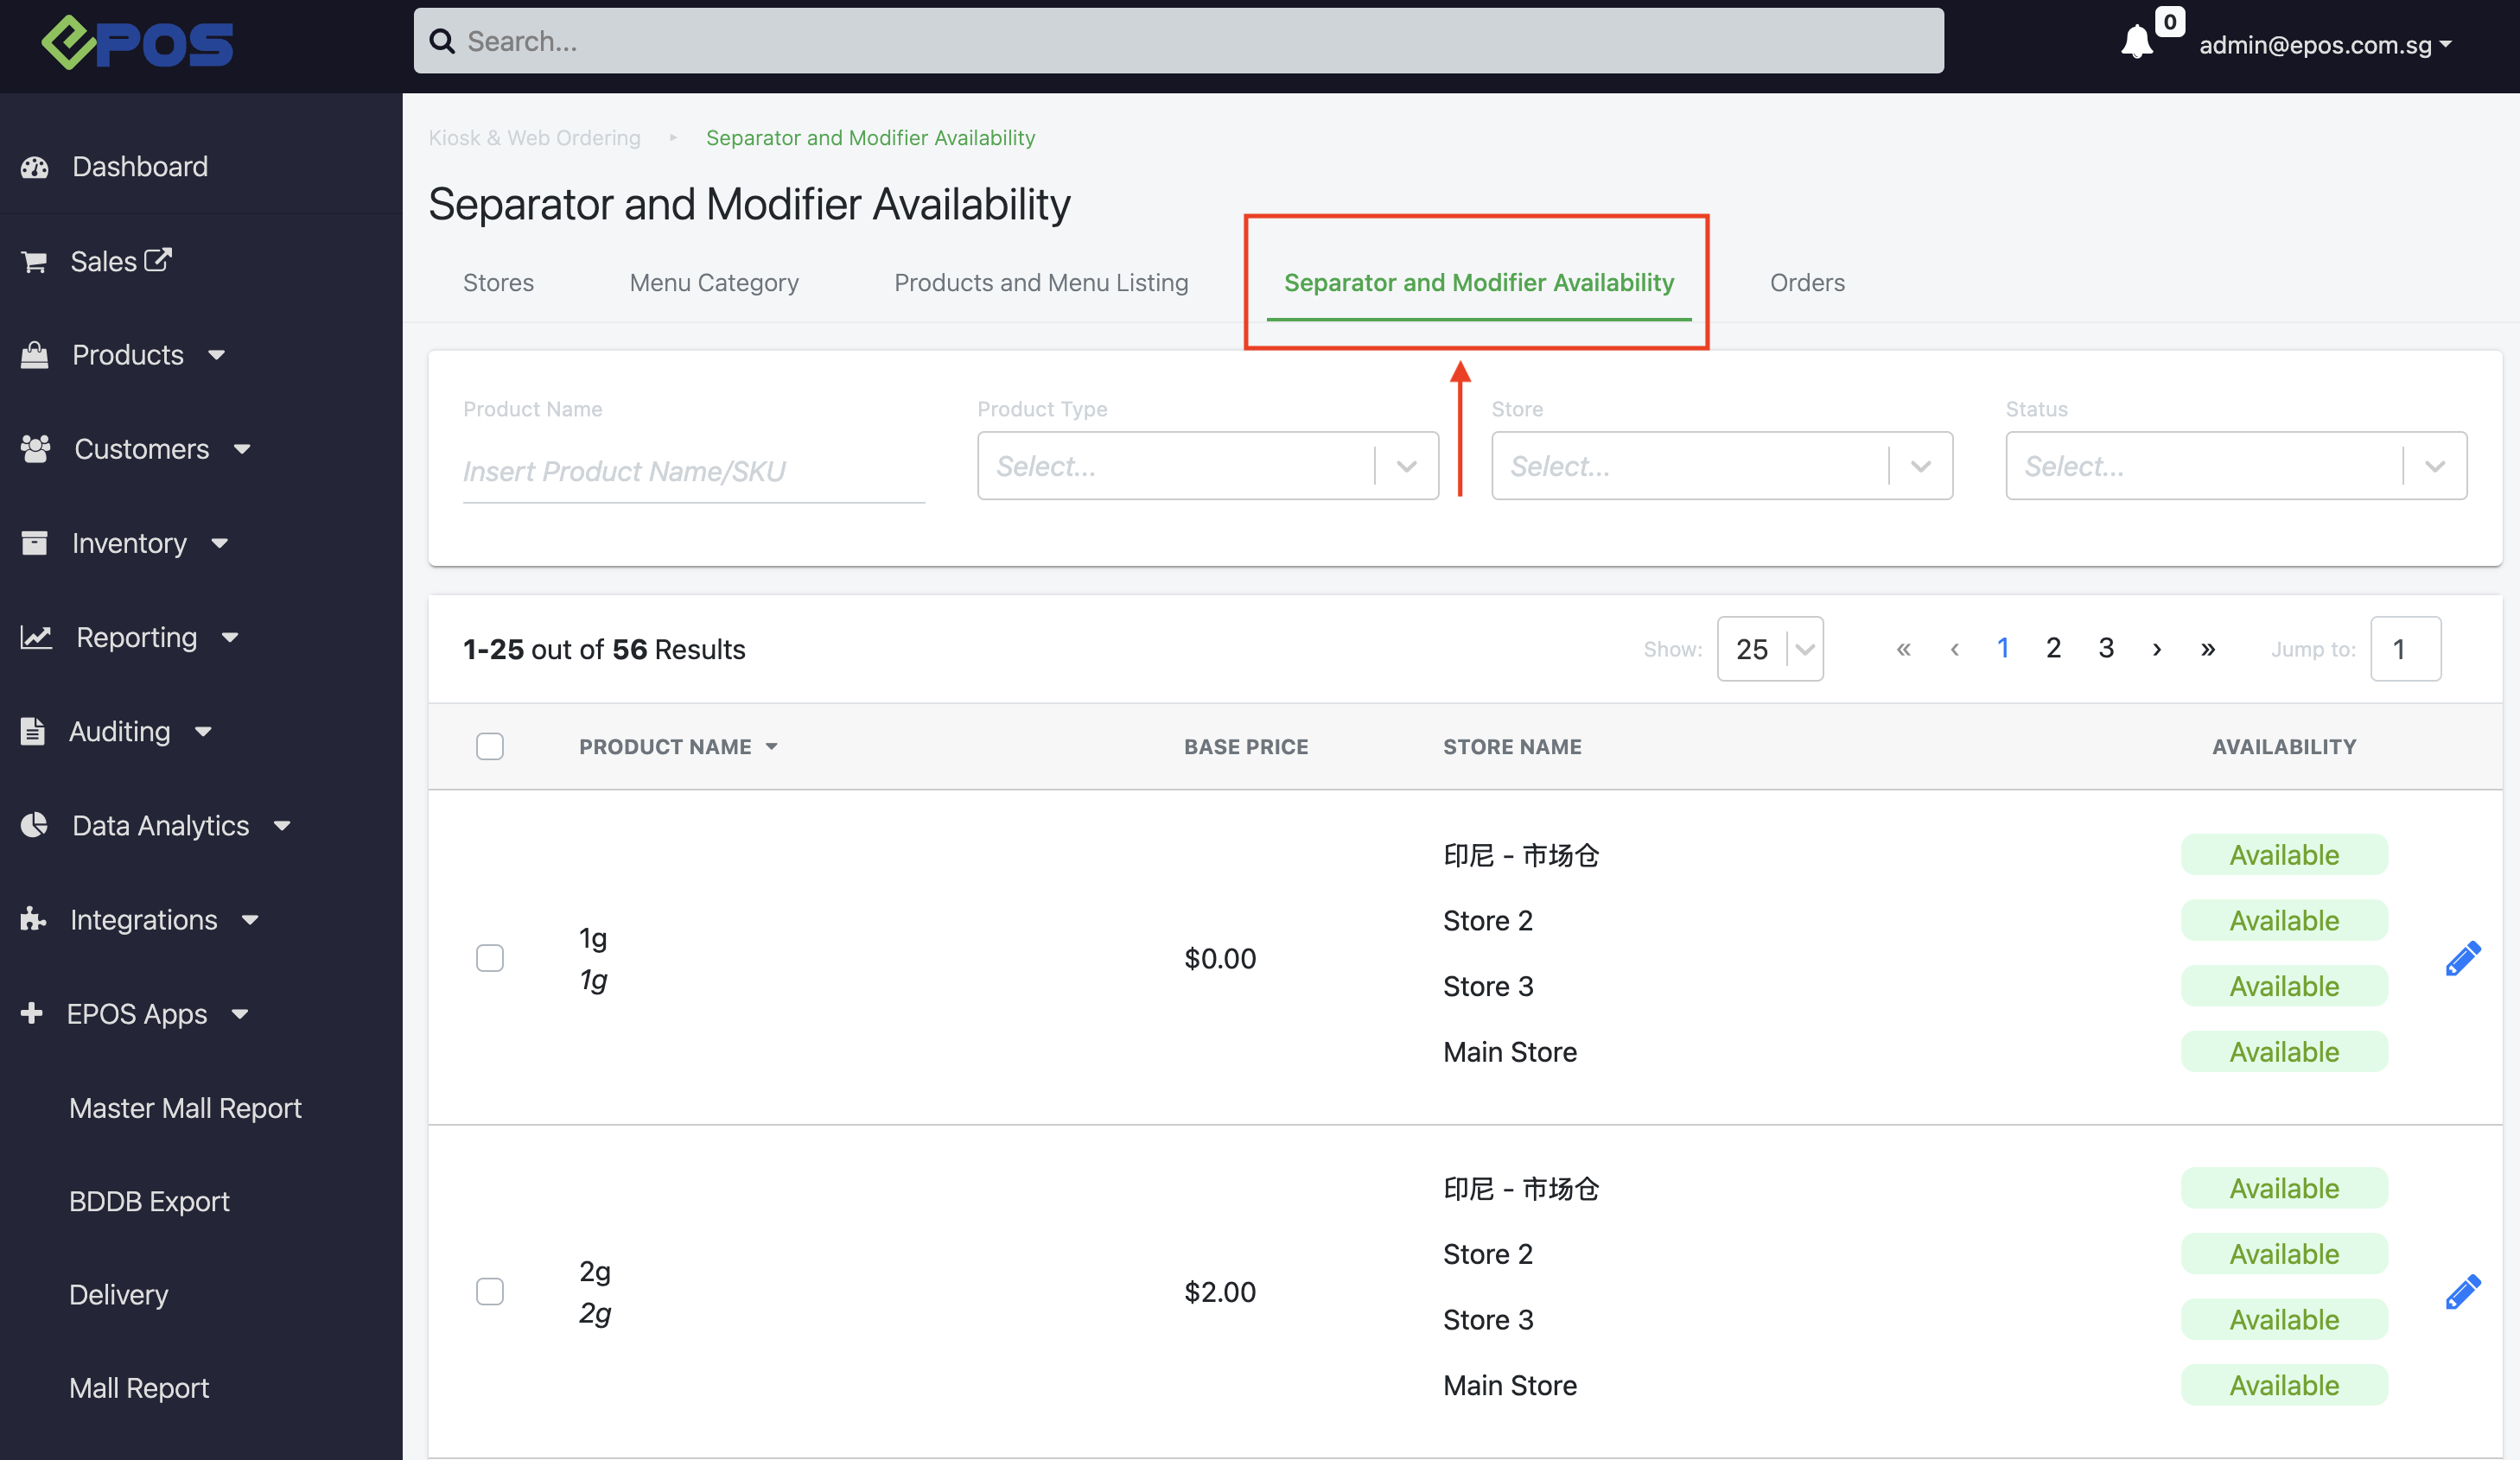The image size is (2520, 1460).
Task: Click the search magnifier icon
Action: point(442,41)
